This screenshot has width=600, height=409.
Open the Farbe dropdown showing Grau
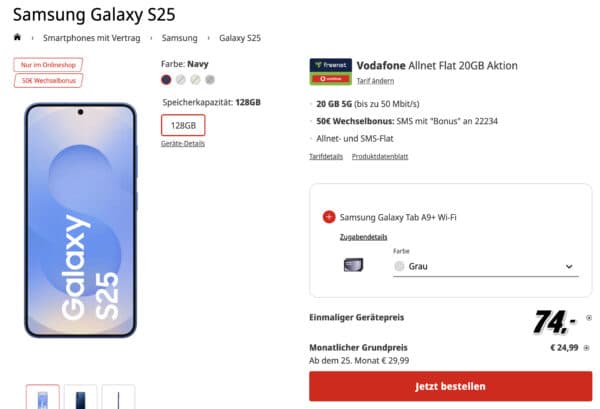coord(484,266)
